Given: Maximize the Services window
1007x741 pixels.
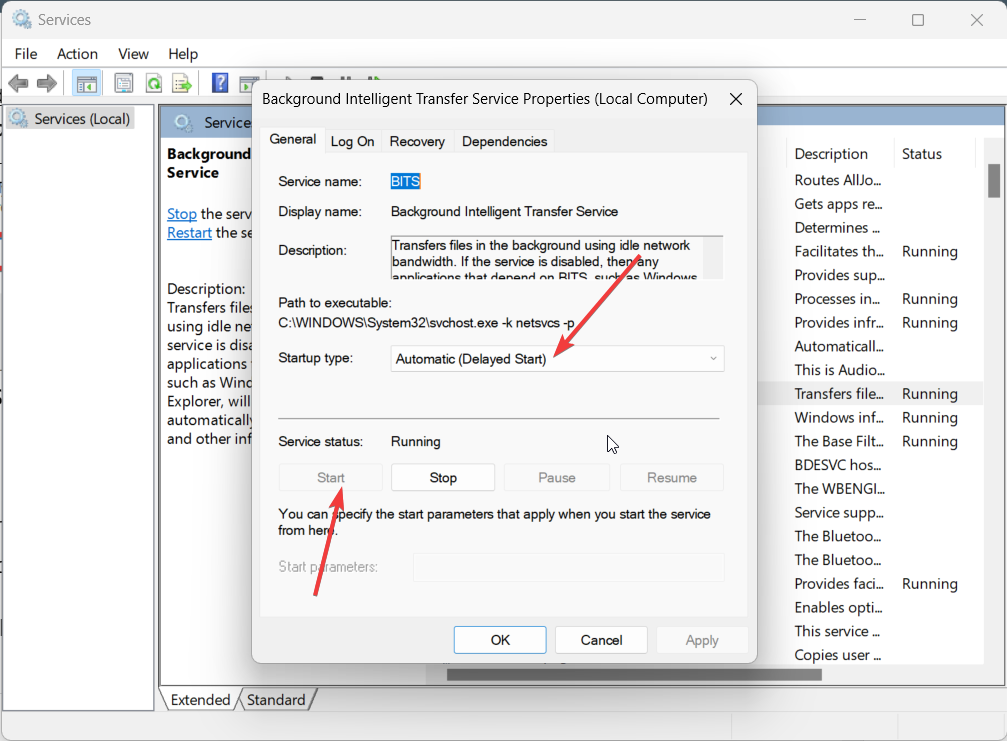Looking at the screenshot, I should (918, 20).
